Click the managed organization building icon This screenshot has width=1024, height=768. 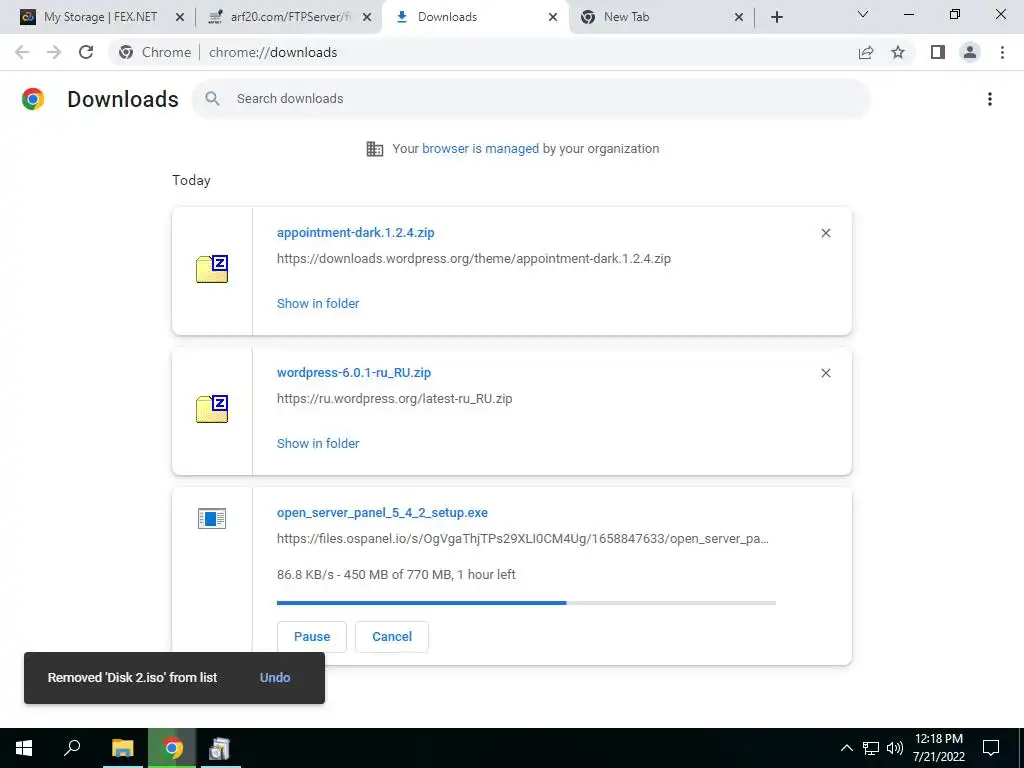coord(375,149)
